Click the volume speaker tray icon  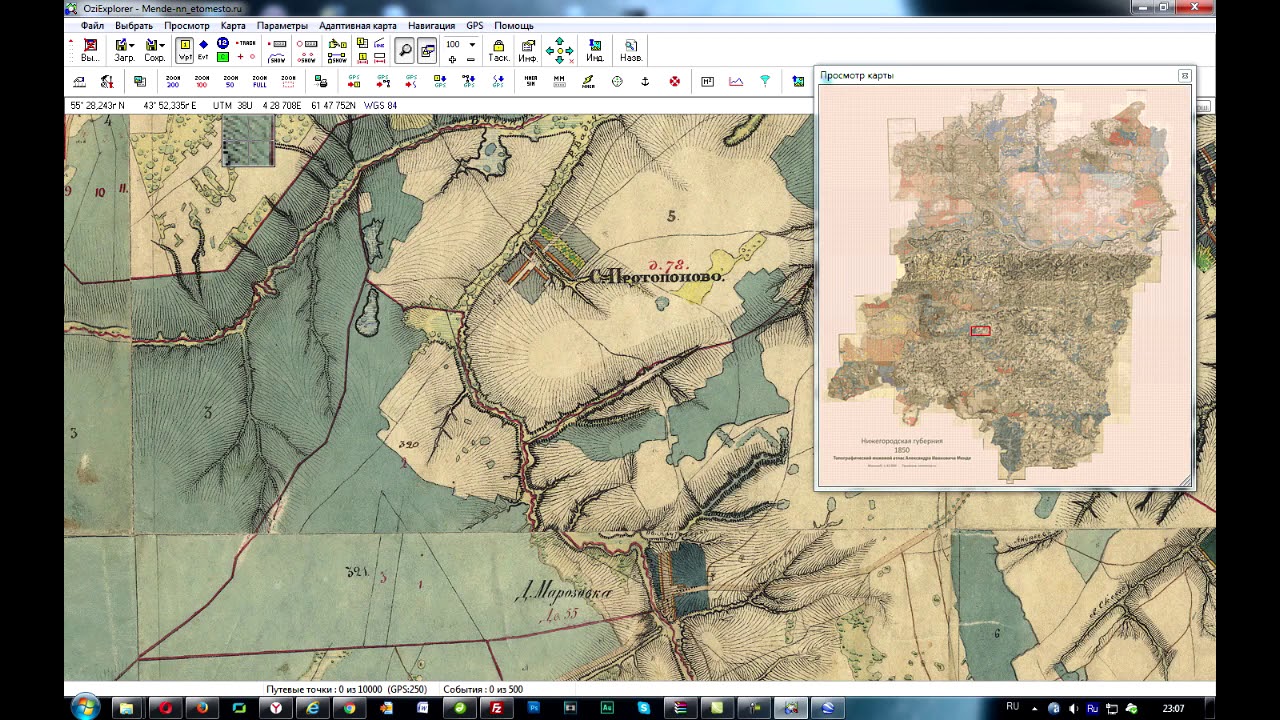coord(1073,708)
